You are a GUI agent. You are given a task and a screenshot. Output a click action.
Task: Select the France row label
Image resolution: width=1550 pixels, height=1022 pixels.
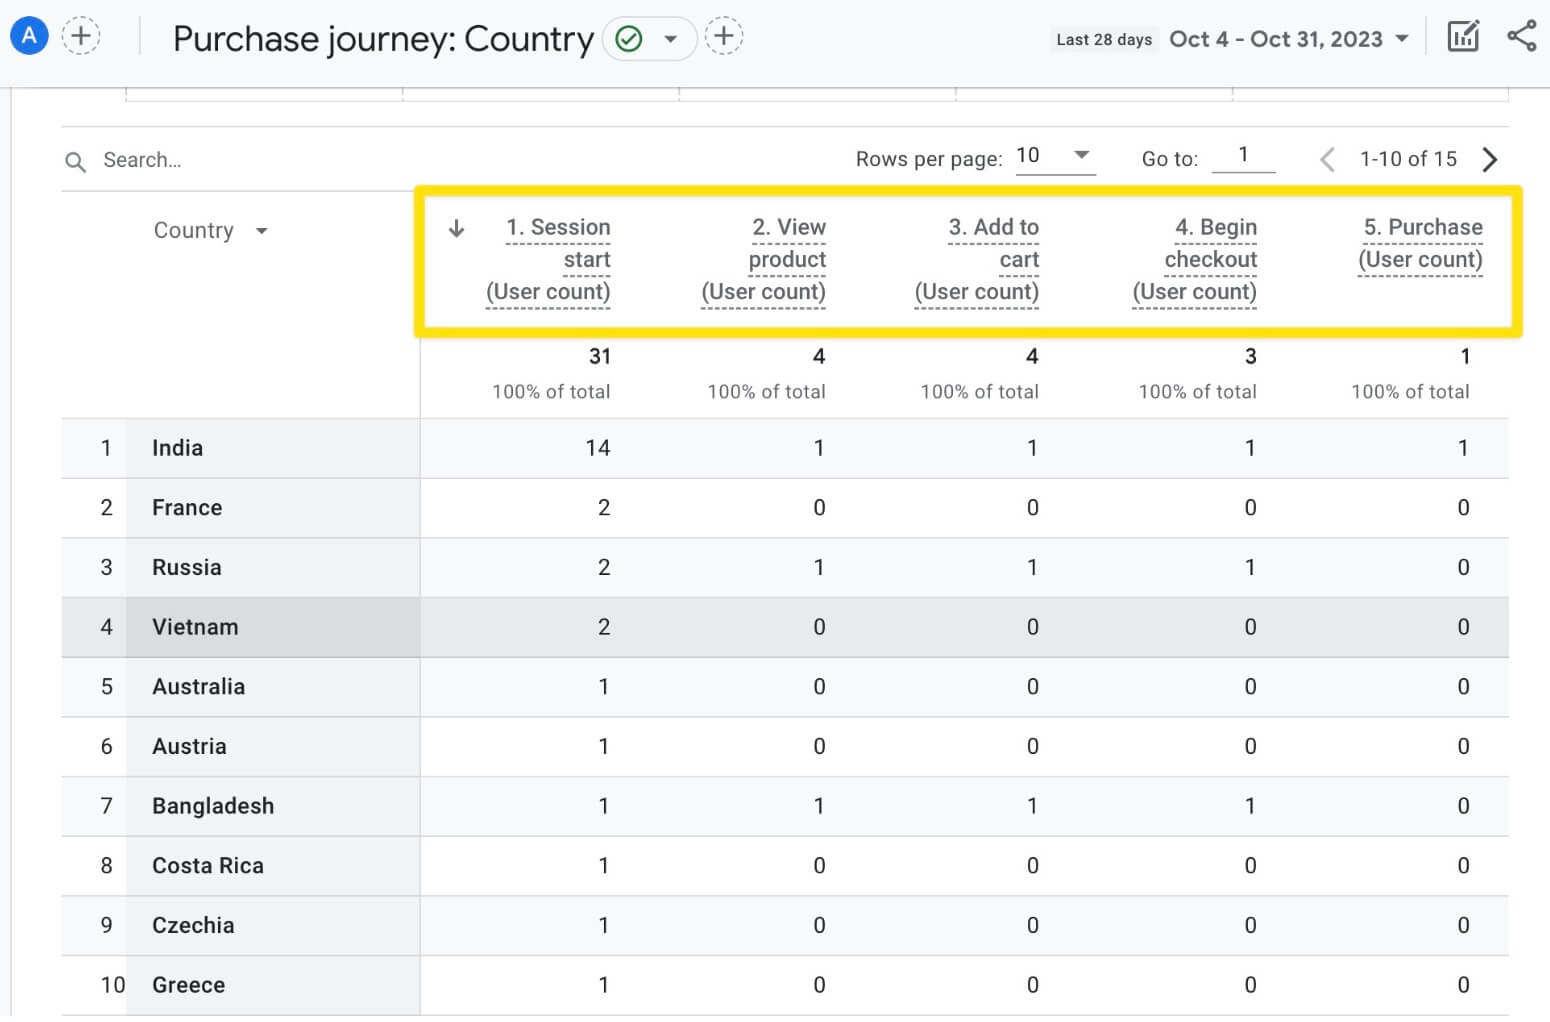point(187,508)
